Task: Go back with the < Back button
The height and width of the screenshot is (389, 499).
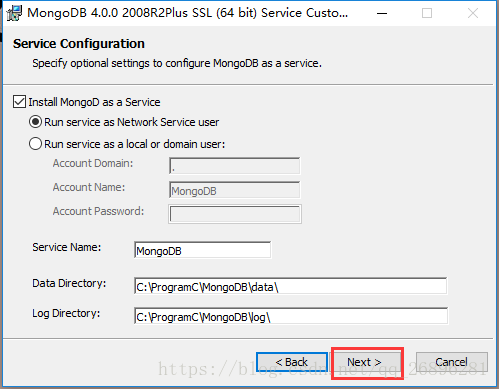Action: click(292, 362)
